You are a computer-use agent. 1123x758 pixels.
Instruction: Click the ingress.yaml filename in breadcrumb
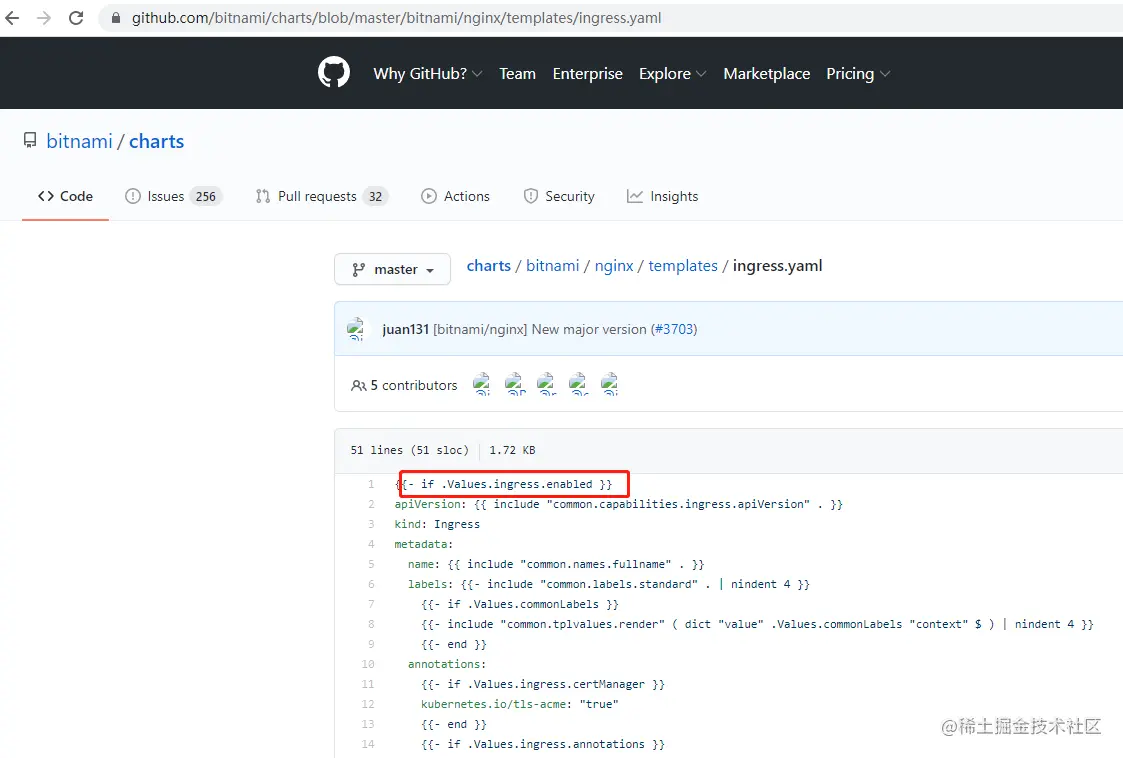click(777, 266)
